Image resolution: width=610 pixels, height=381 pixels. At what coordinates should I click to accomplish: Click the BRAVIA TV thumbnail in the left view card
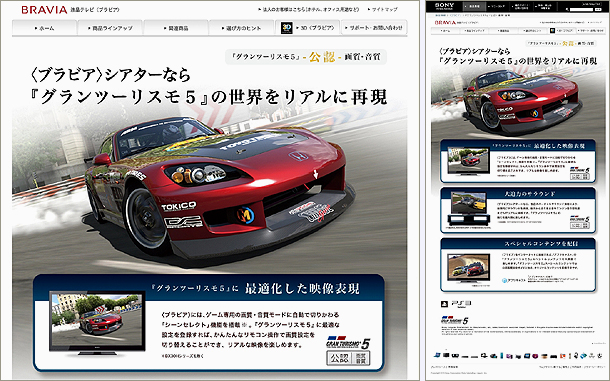click(97, 323)
